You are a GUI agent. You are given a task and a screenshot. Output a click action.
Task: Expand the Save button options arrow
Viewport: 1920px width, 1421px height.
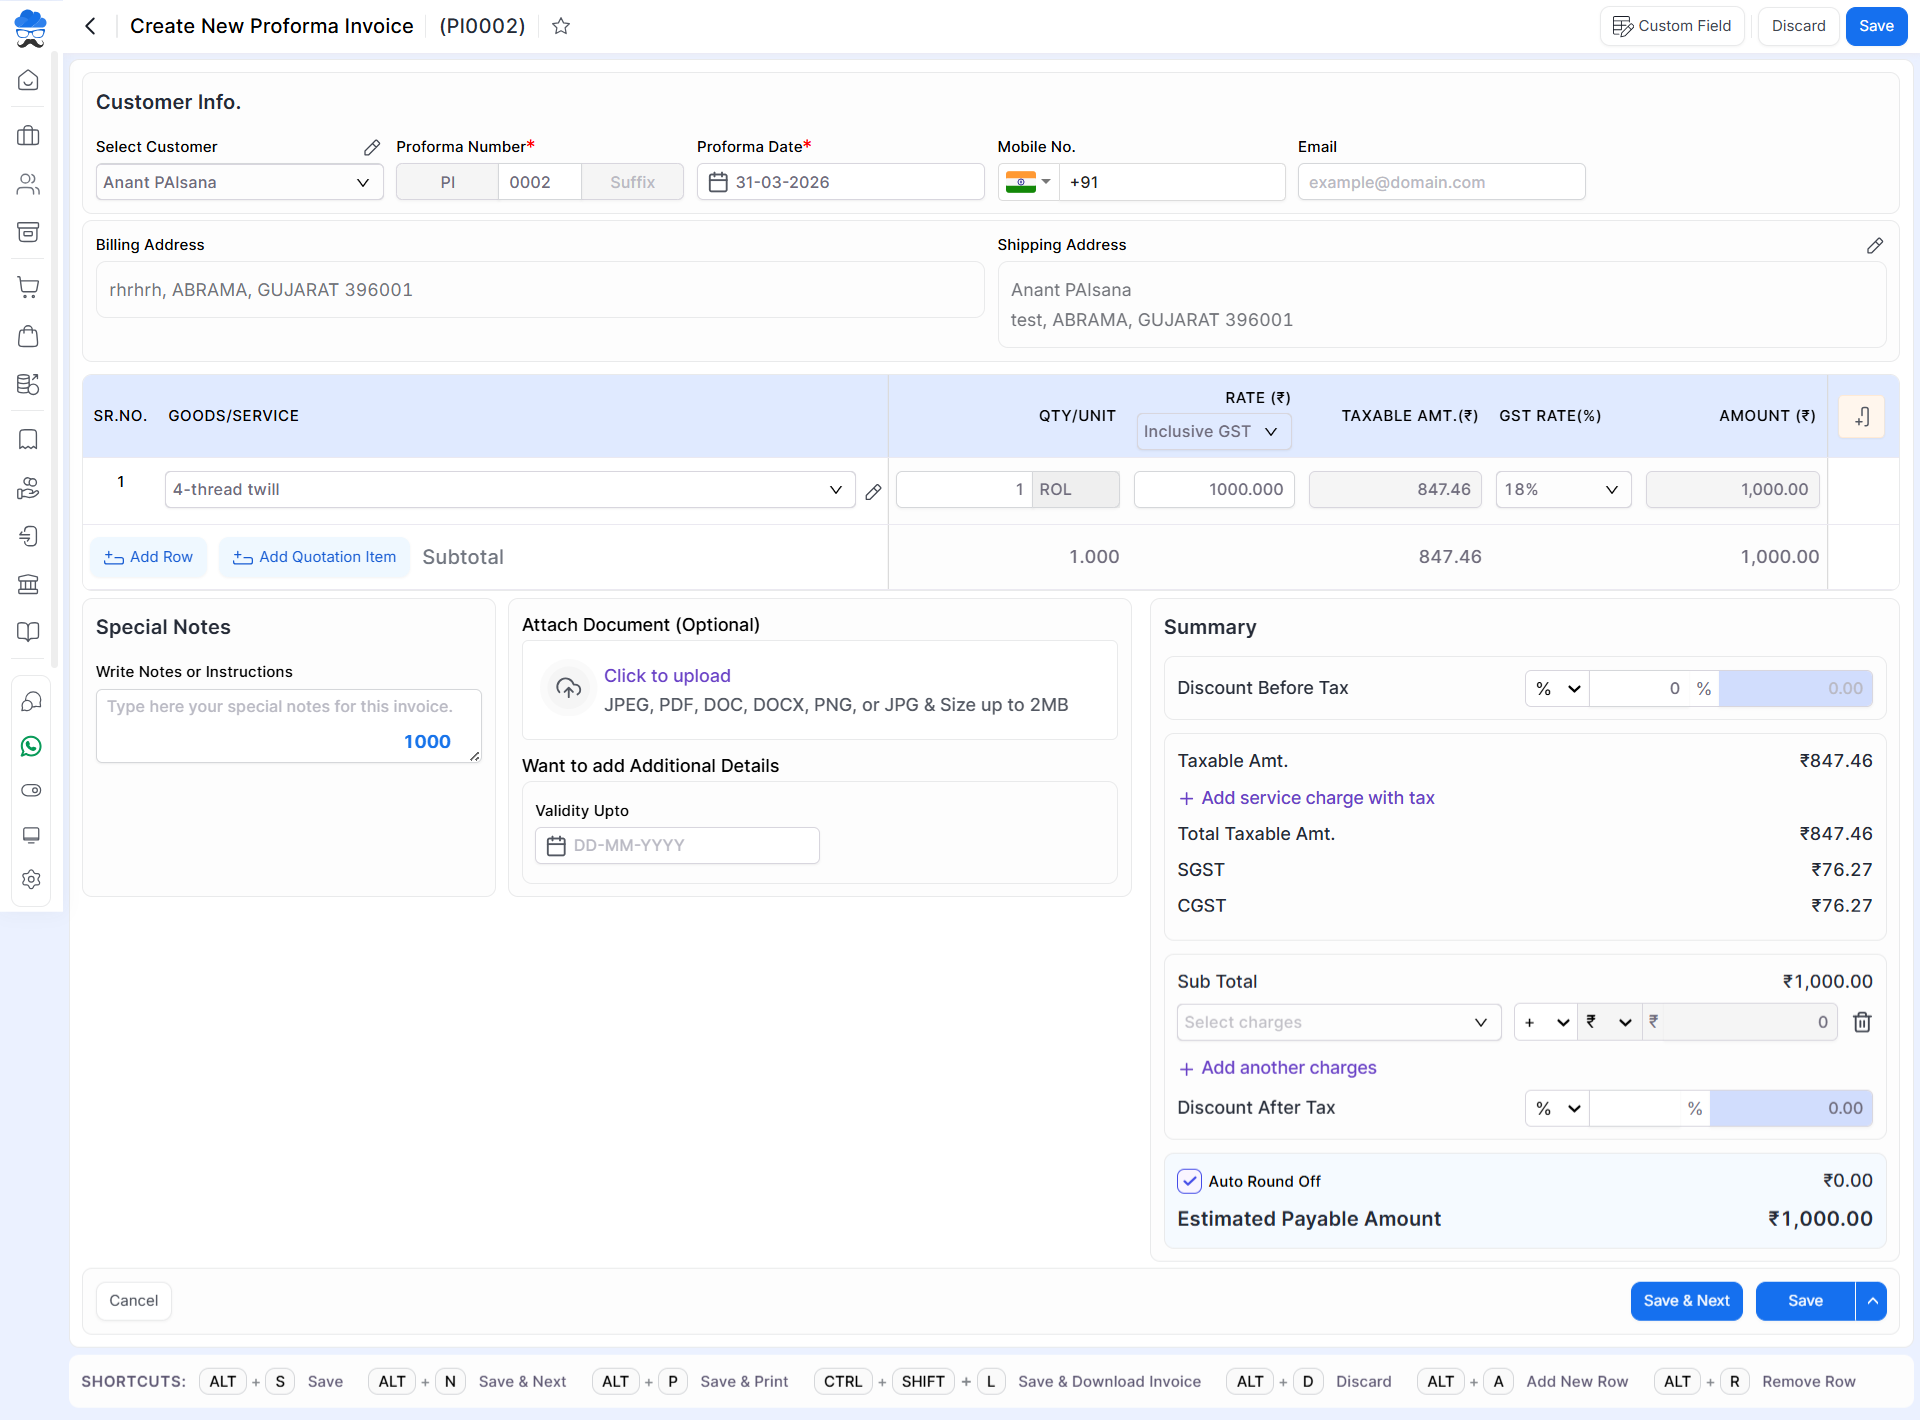point(1872,1301)
